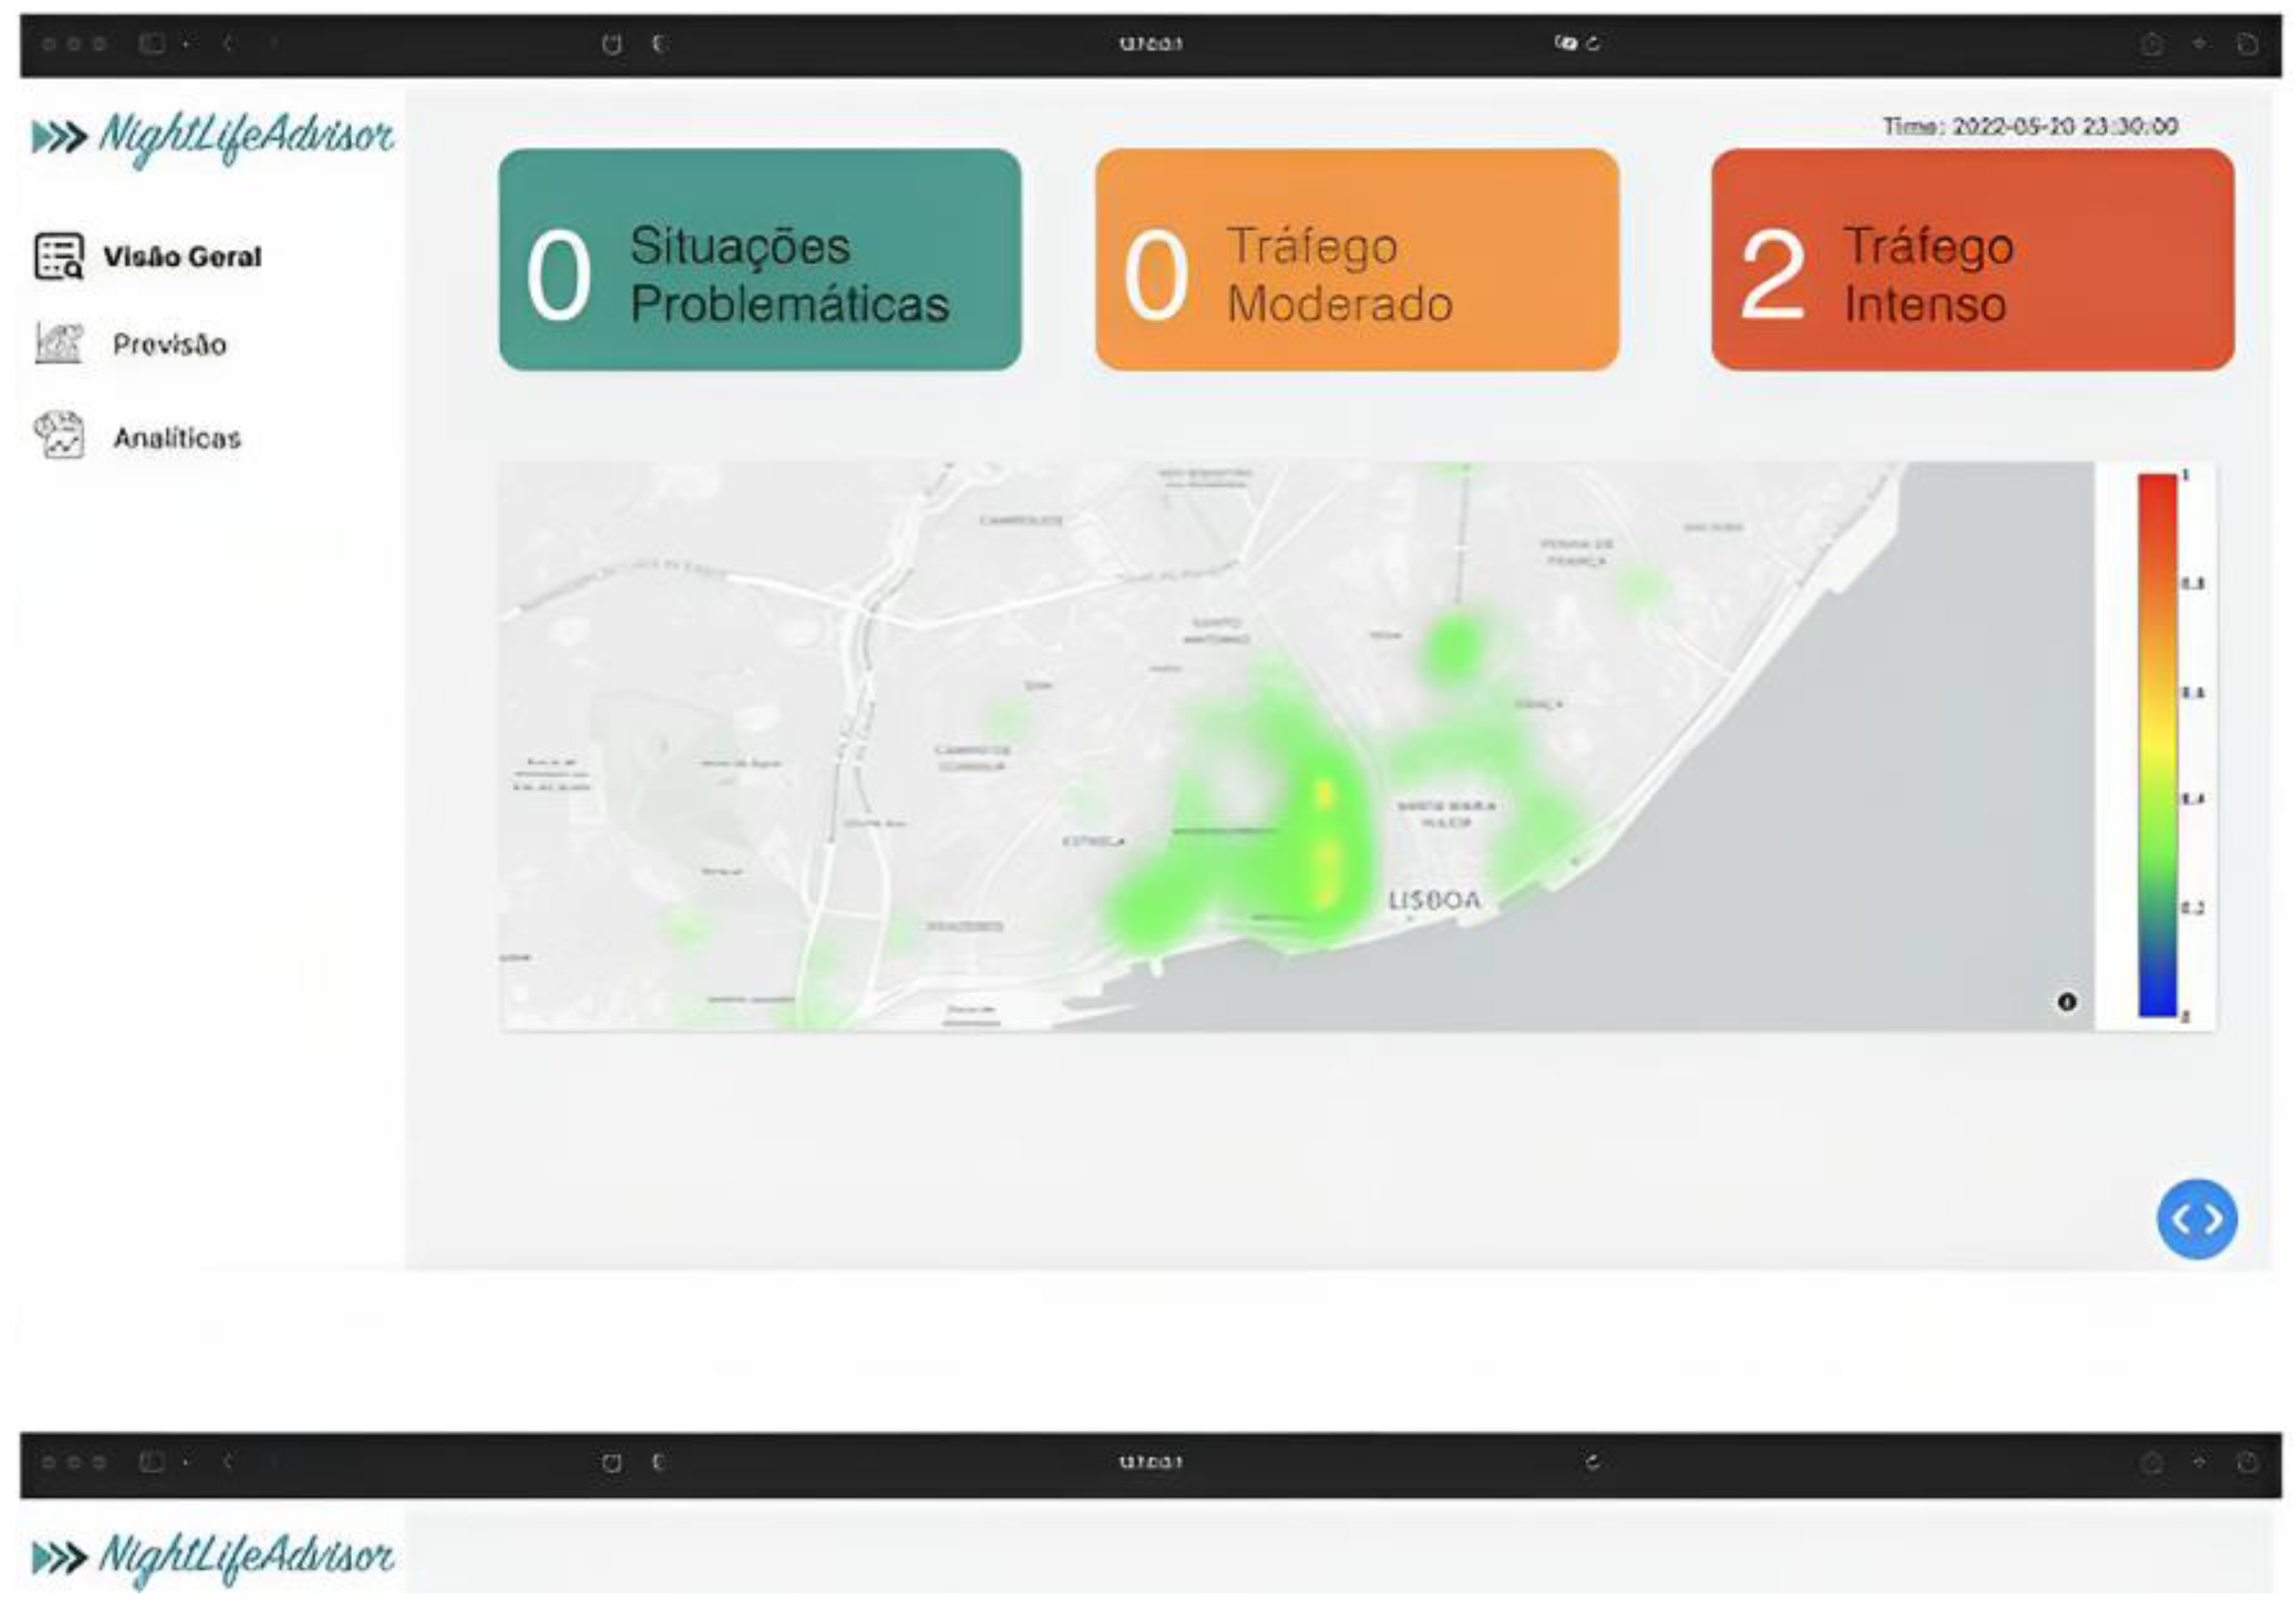Open the Tráfego Moderado orange card

point(1357,260)
